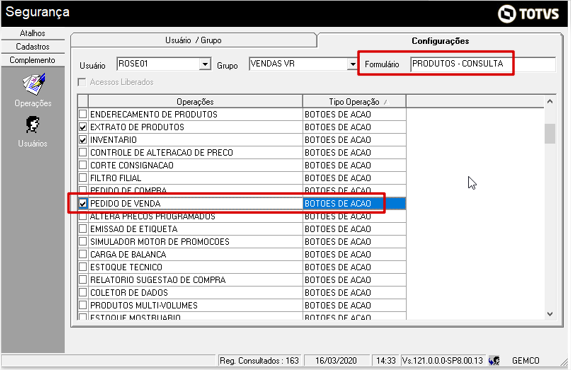The height and width of the screenshot is (370, 571).
Task: Click GEMCO label in status bar
Action: 525,361
